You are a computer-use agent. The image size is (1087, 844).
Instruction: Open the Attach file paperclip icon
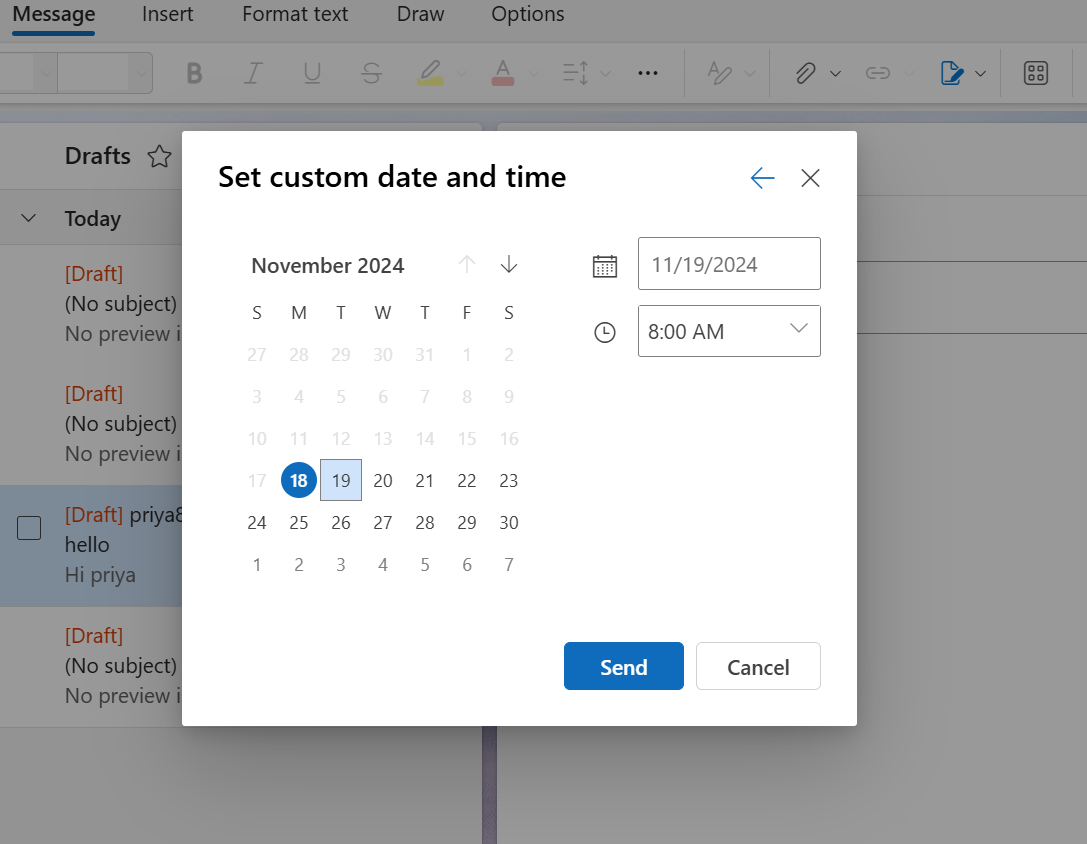[x=808, y=72]
